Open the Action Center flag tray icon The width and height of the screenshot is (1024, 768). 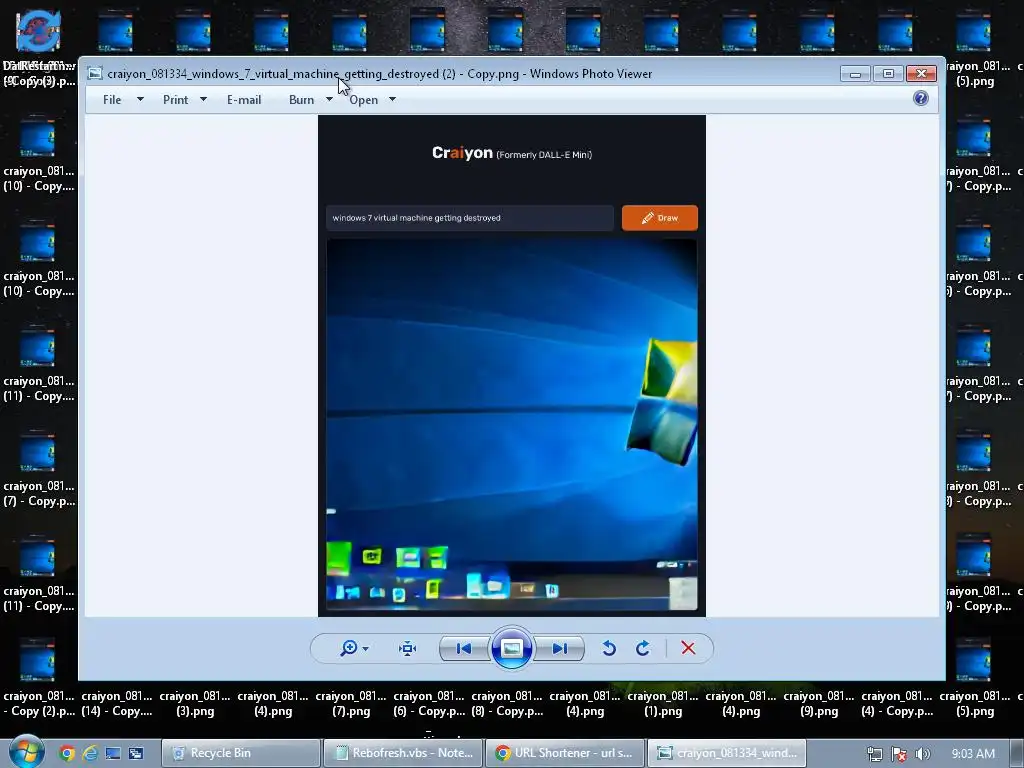tap(899, 754)
